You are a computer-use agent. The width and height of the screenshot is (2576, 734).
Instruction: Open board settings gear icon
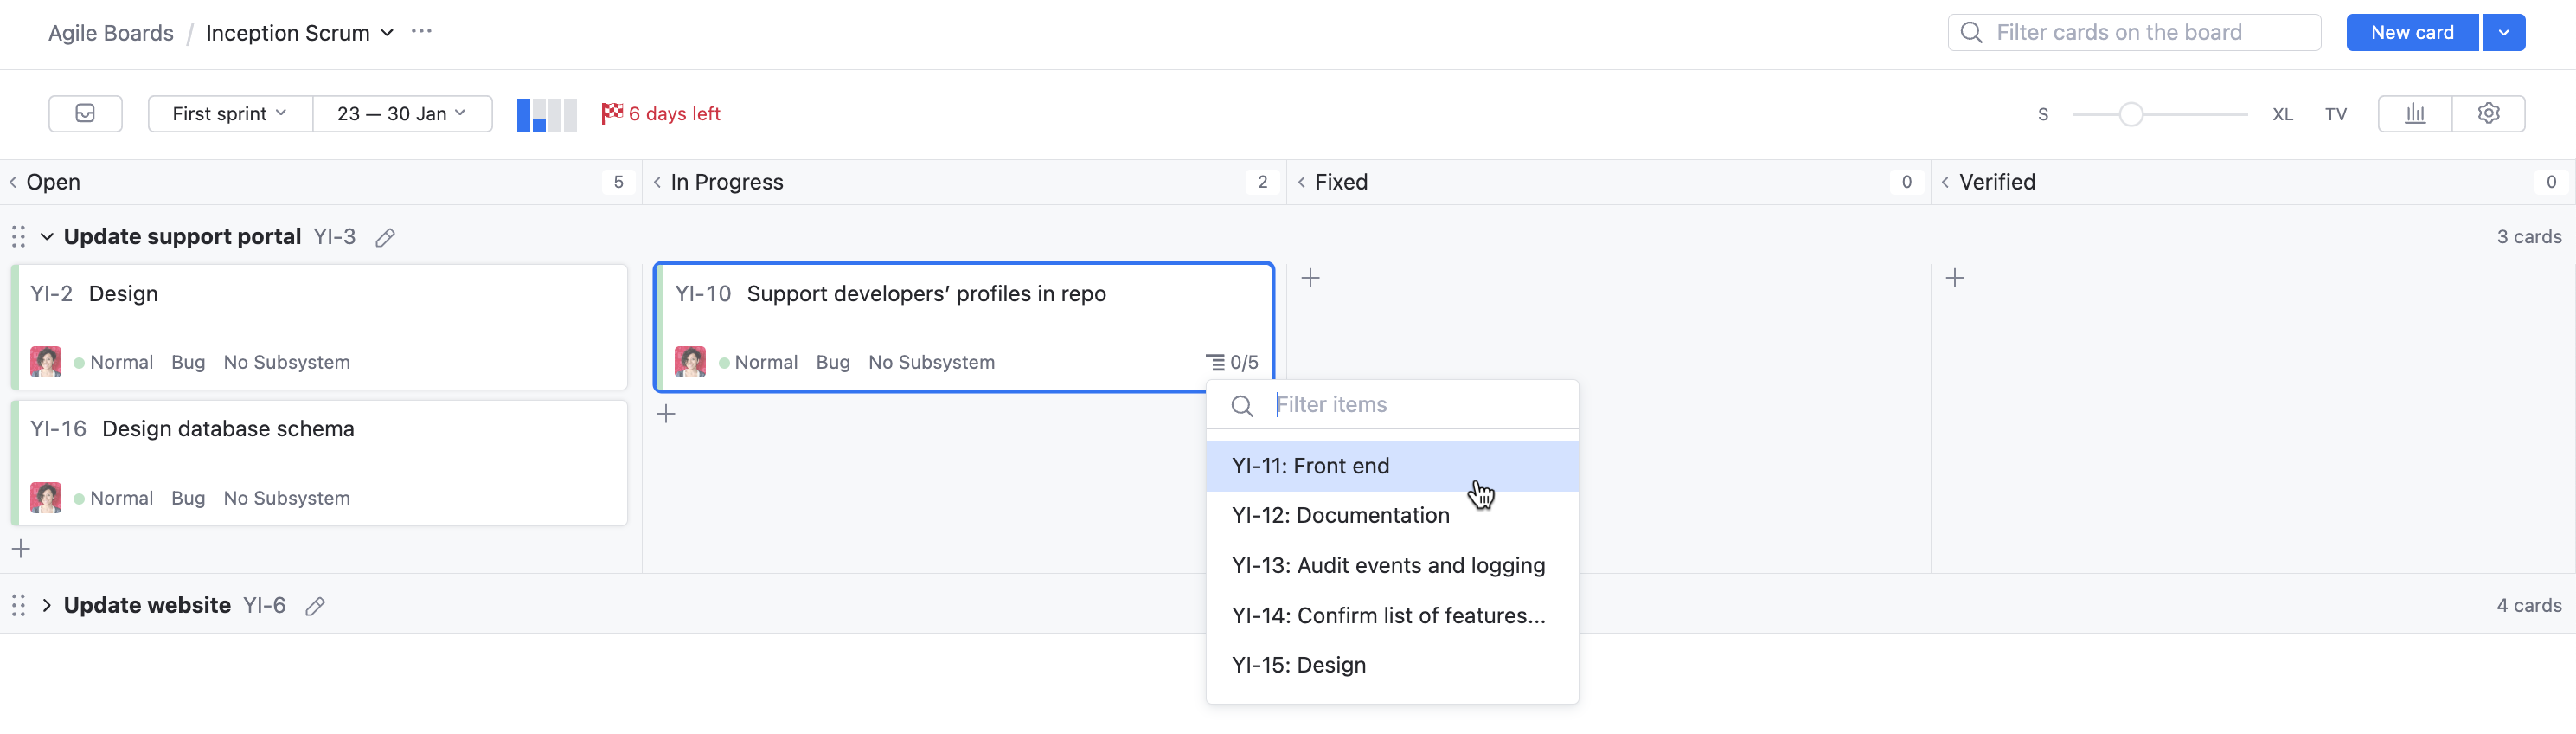coord(2488,114)
